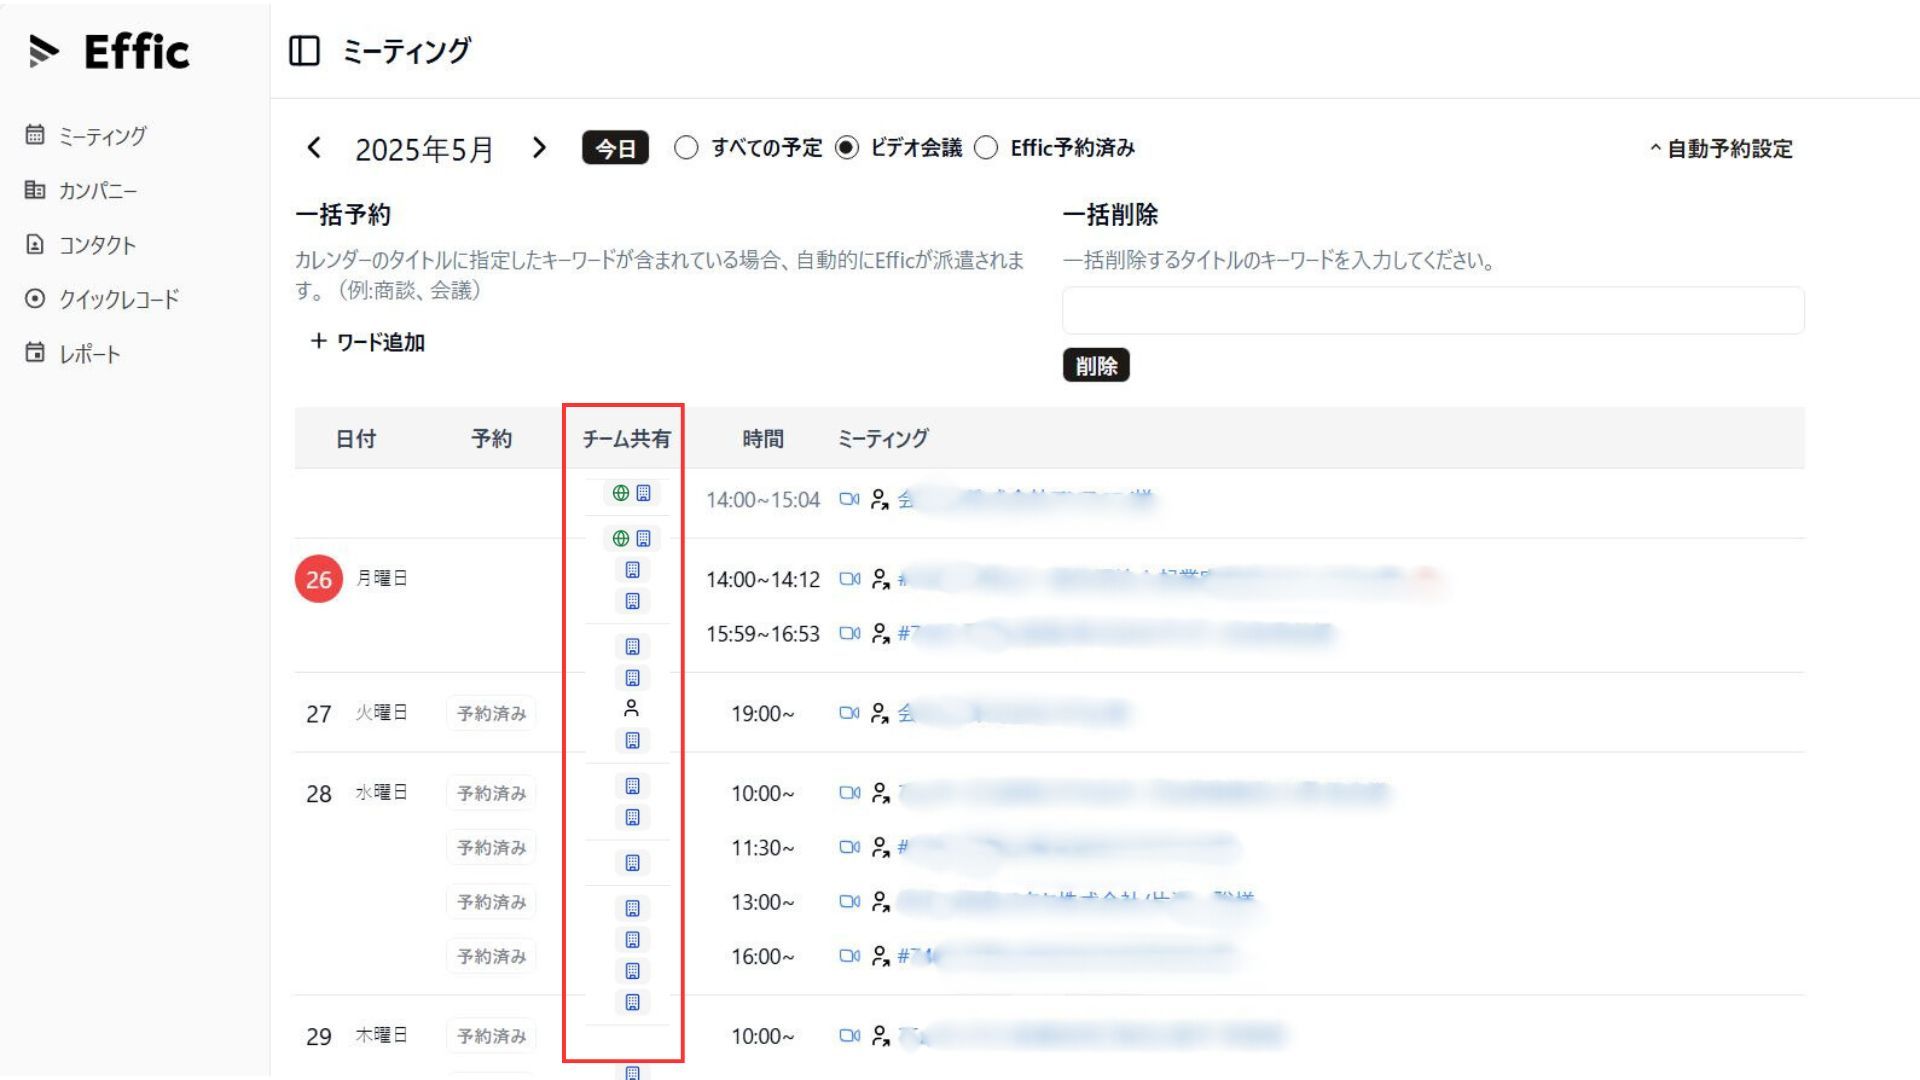Click the 予約 column header
The image size is (1920, 1080).
[491, 438]
